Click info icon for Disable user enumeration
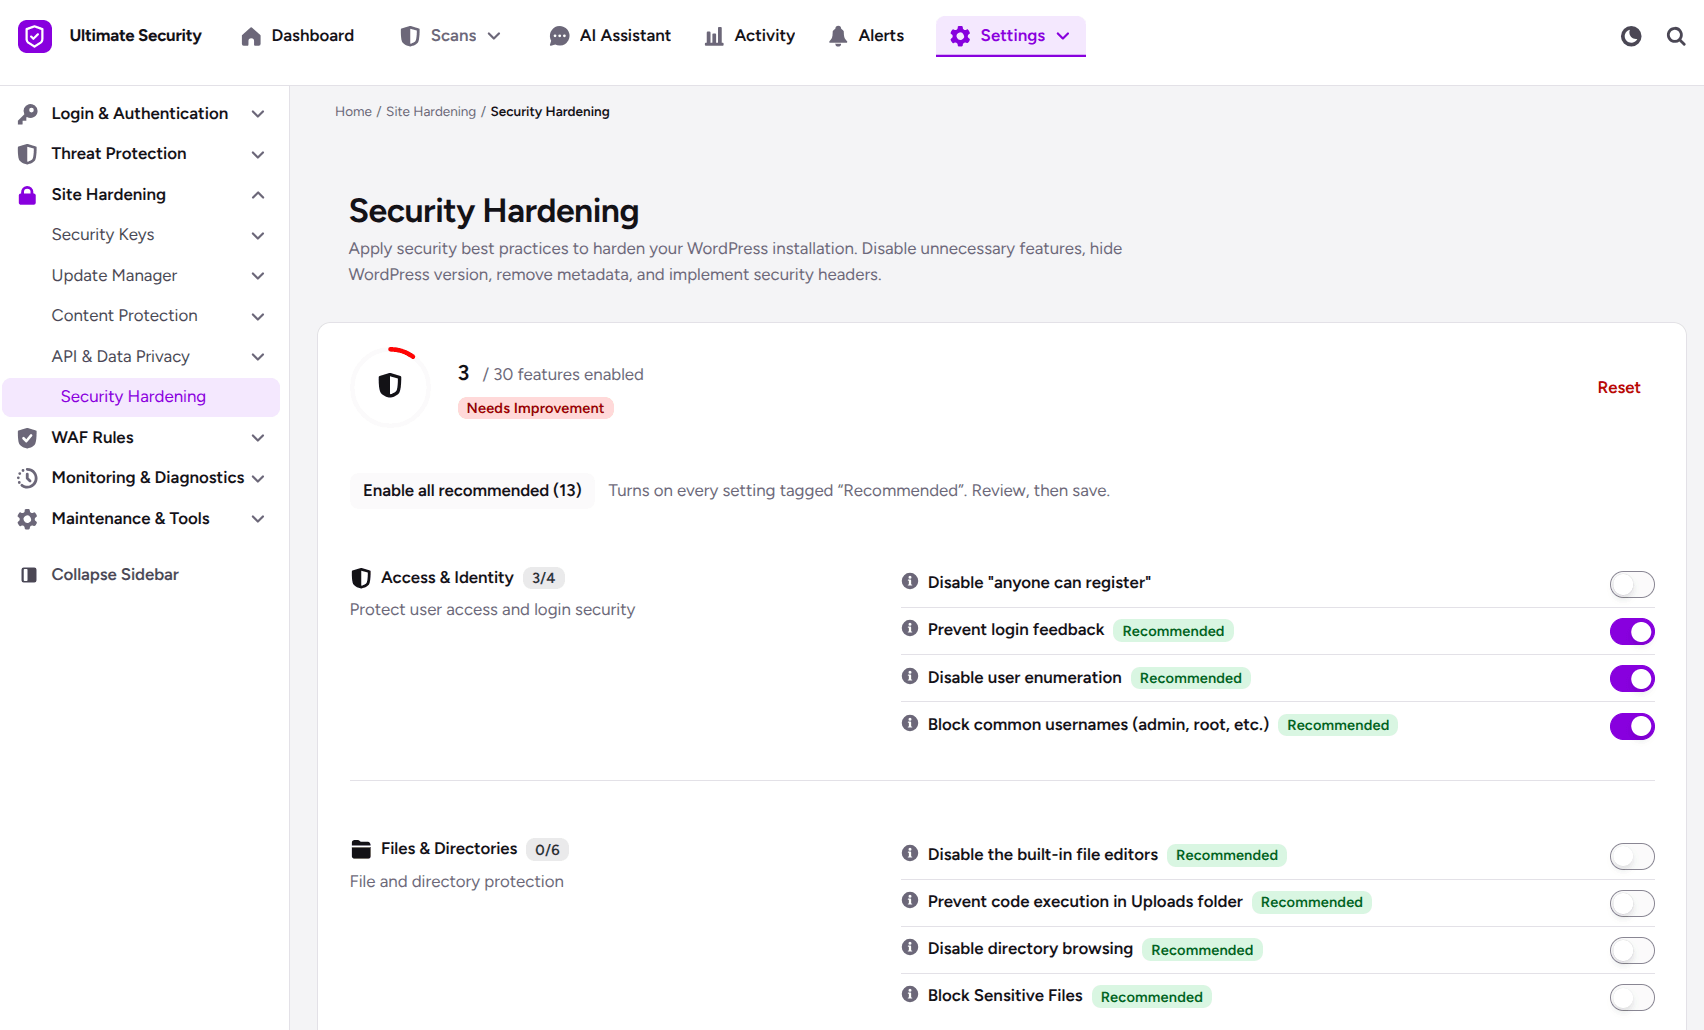 [910, 676]
